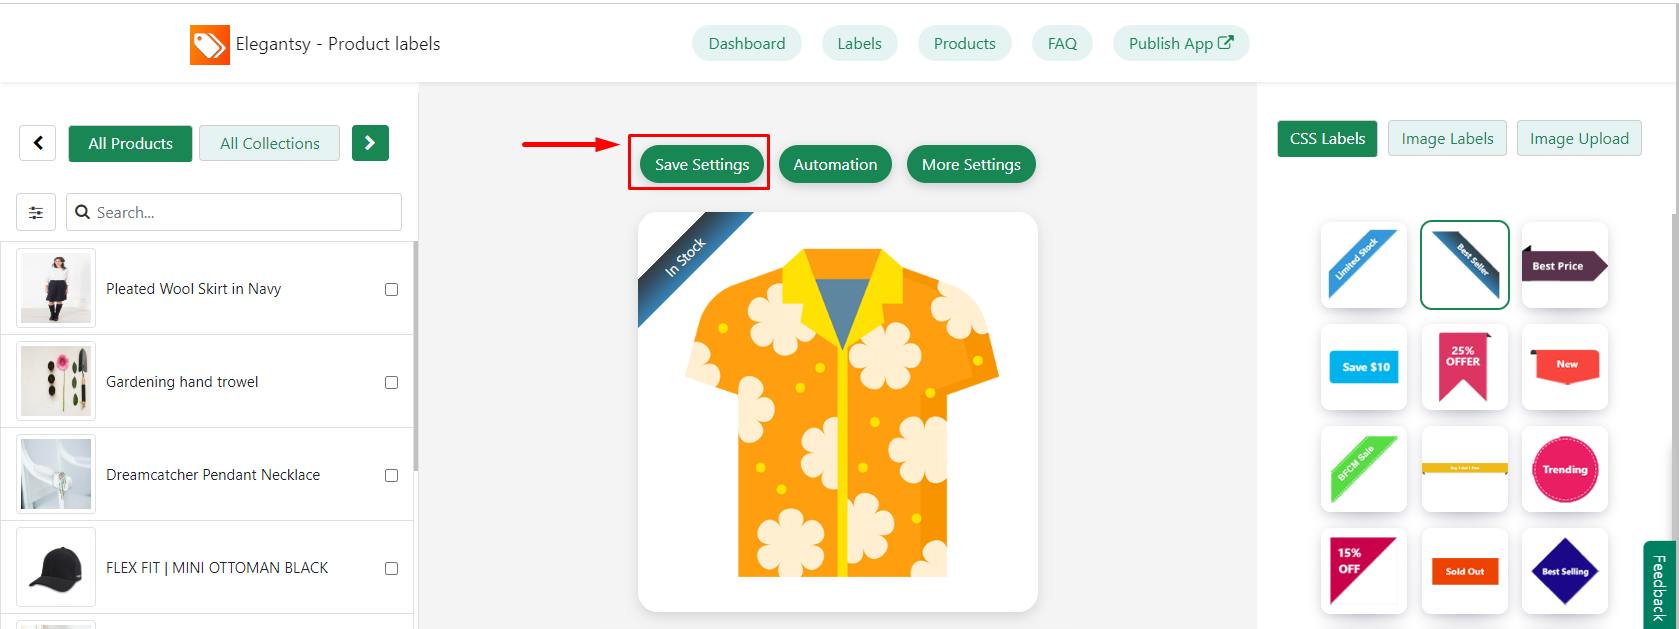Select the Limited Stock blue corner label
This screenshot has height=629, width=1679.
(1363, 265)
